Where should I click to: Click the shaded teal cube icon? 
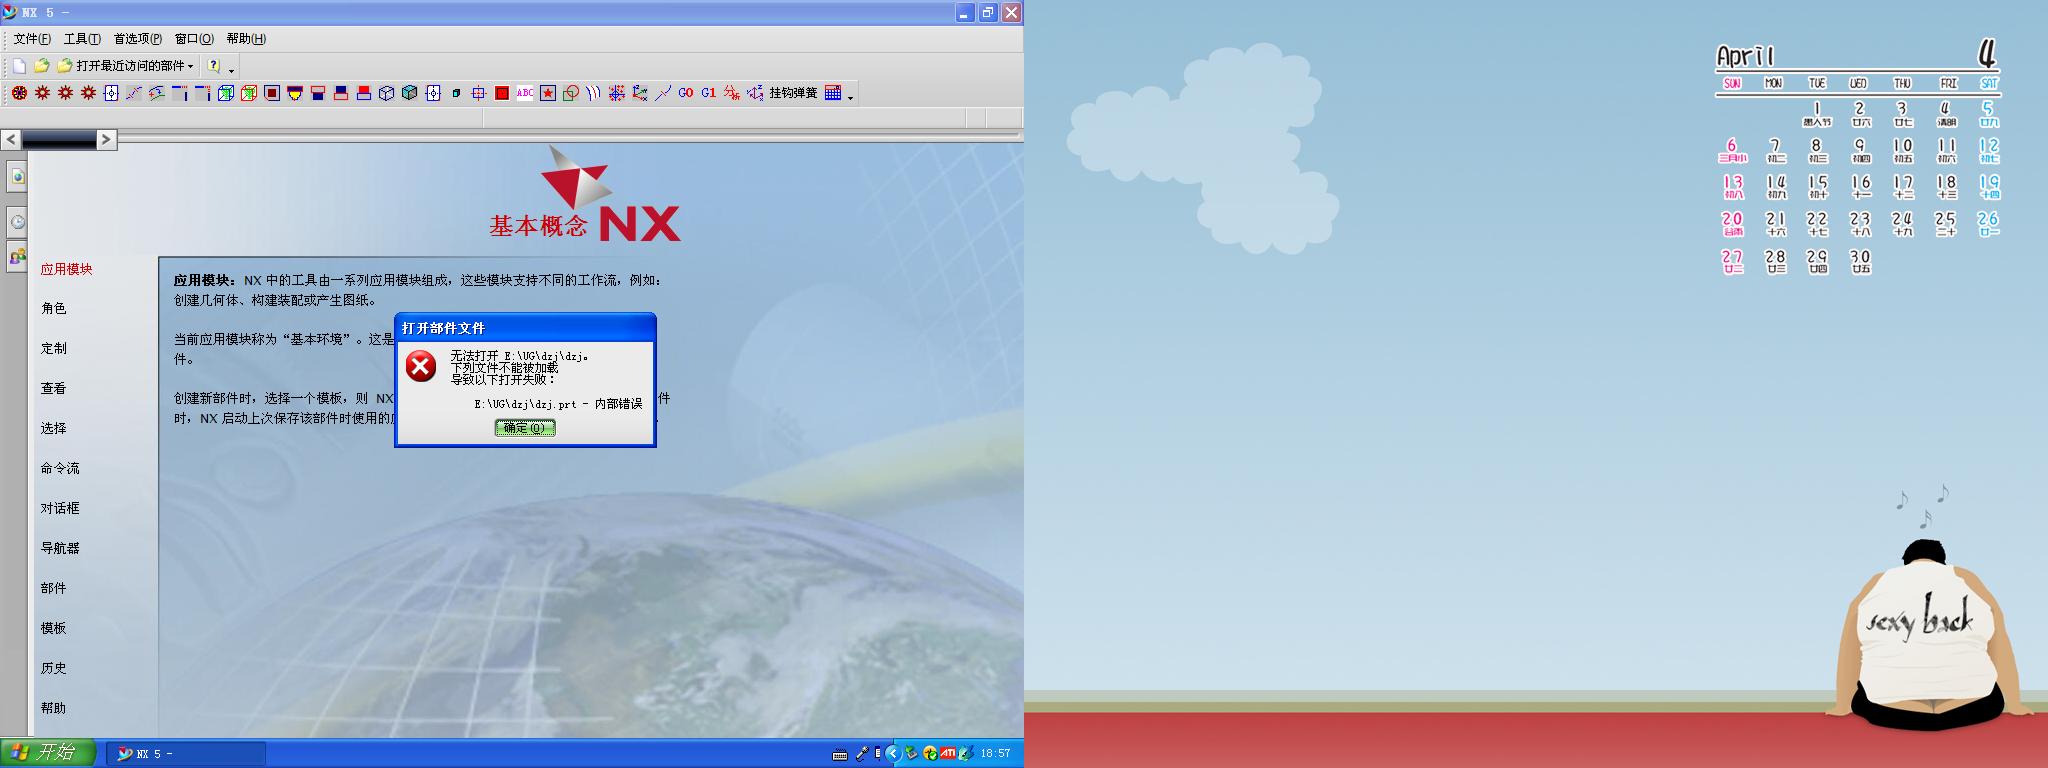point(410,93)
